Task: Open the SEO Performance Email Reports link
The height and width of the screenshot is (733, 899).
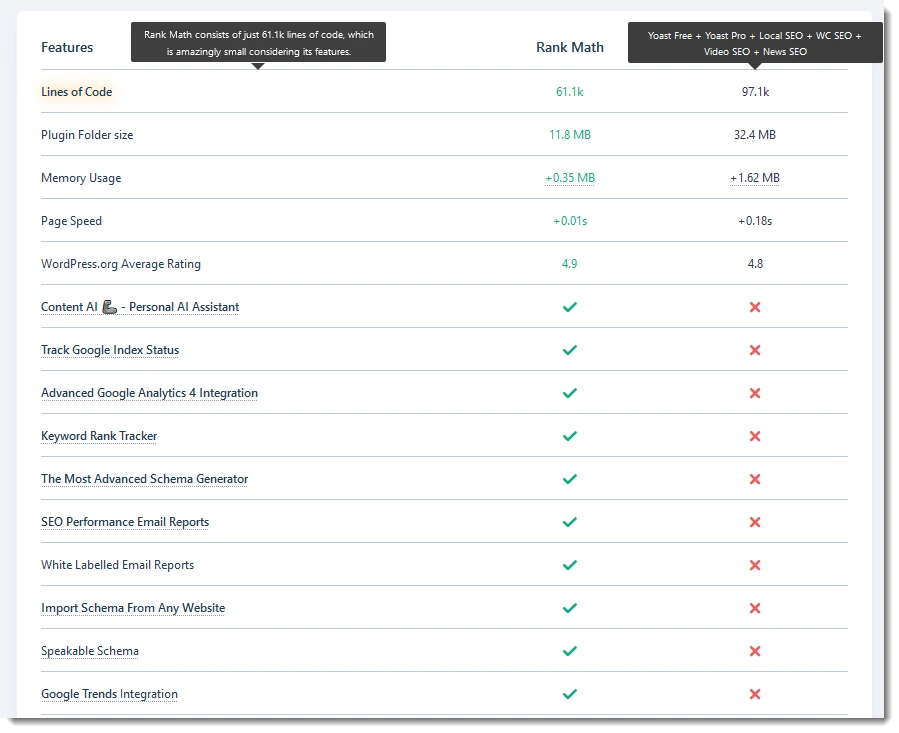Action: pos(125,522)
